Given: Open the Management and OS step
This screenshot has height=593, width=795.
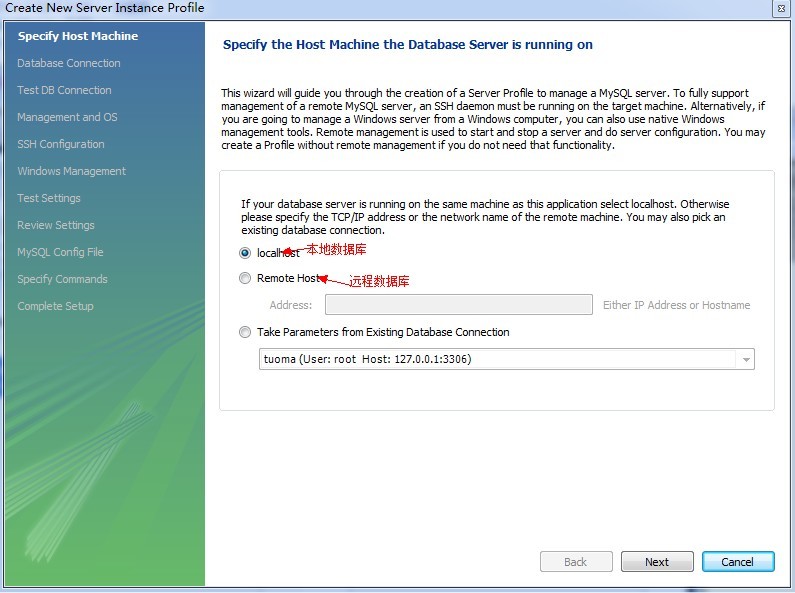Looking at the screenshot, I should tap(67, 117).
